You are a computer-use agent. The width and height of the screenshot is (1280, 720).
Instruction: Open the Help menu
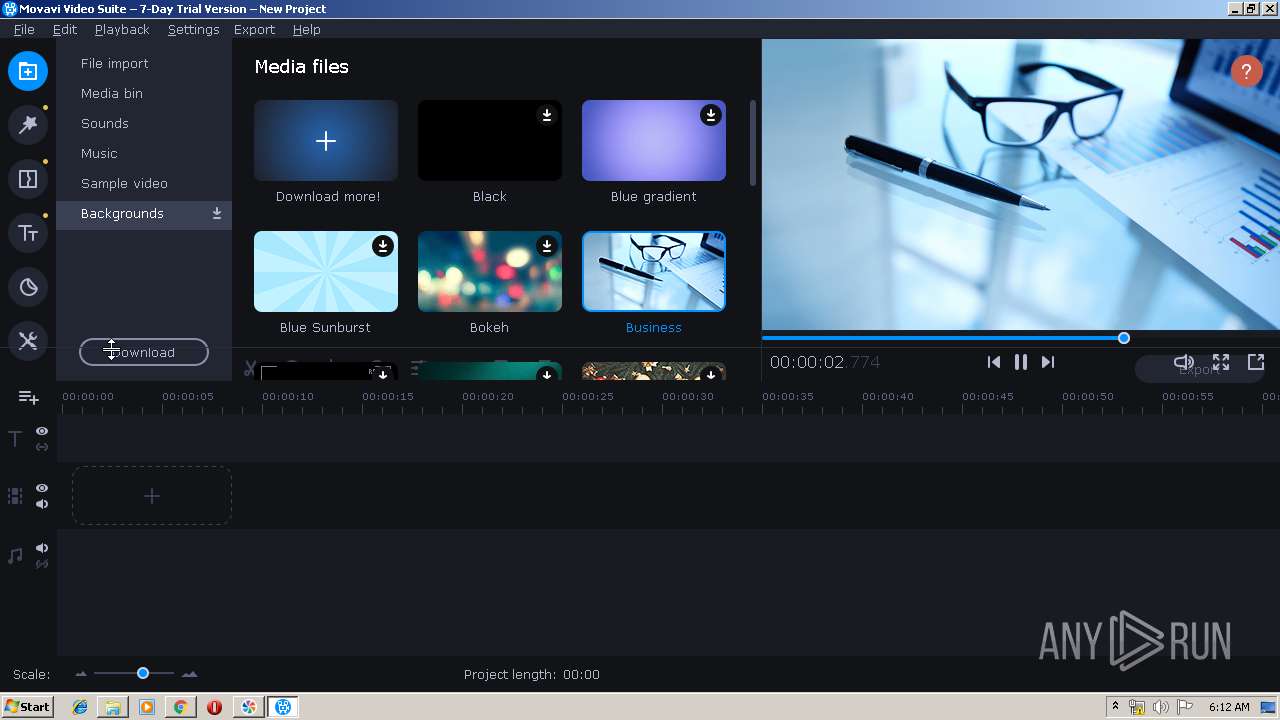point(306,29)
